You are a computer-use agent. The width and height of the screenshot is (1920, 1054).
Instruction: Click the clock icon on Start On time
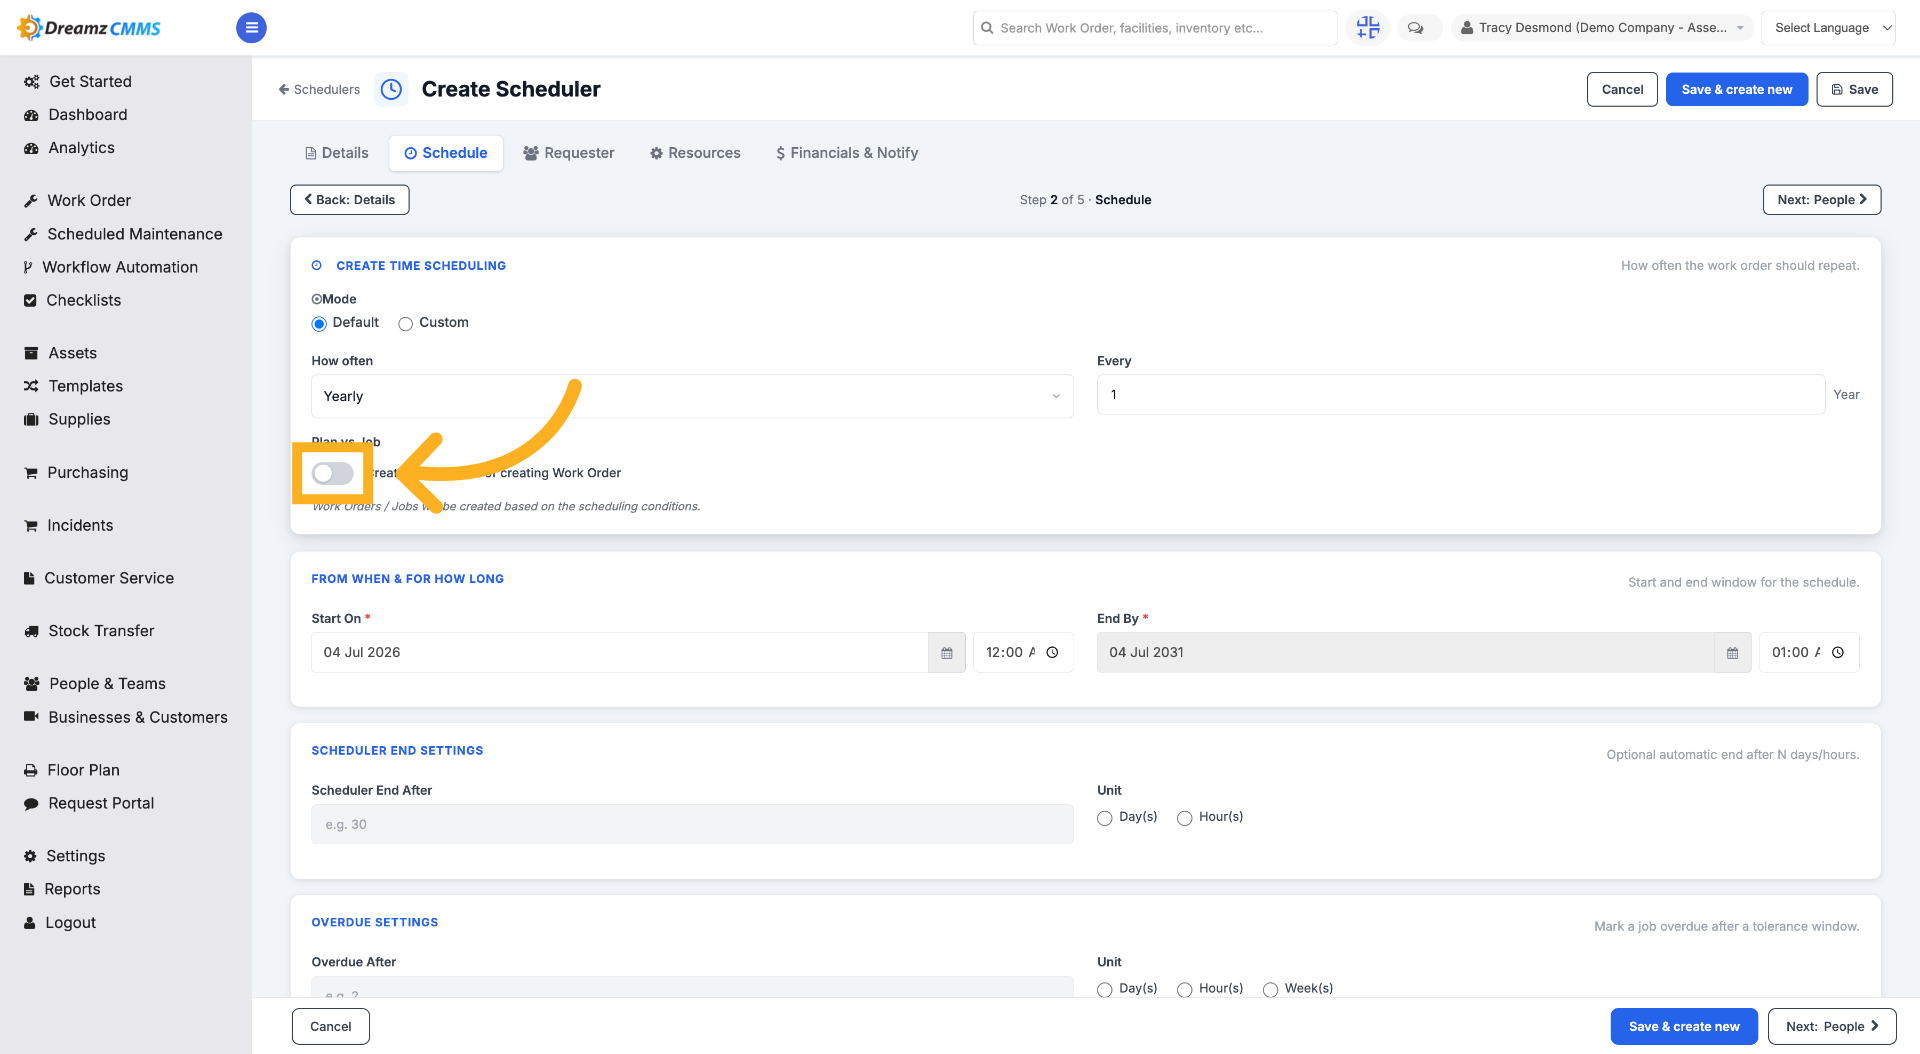point(1052,653)
